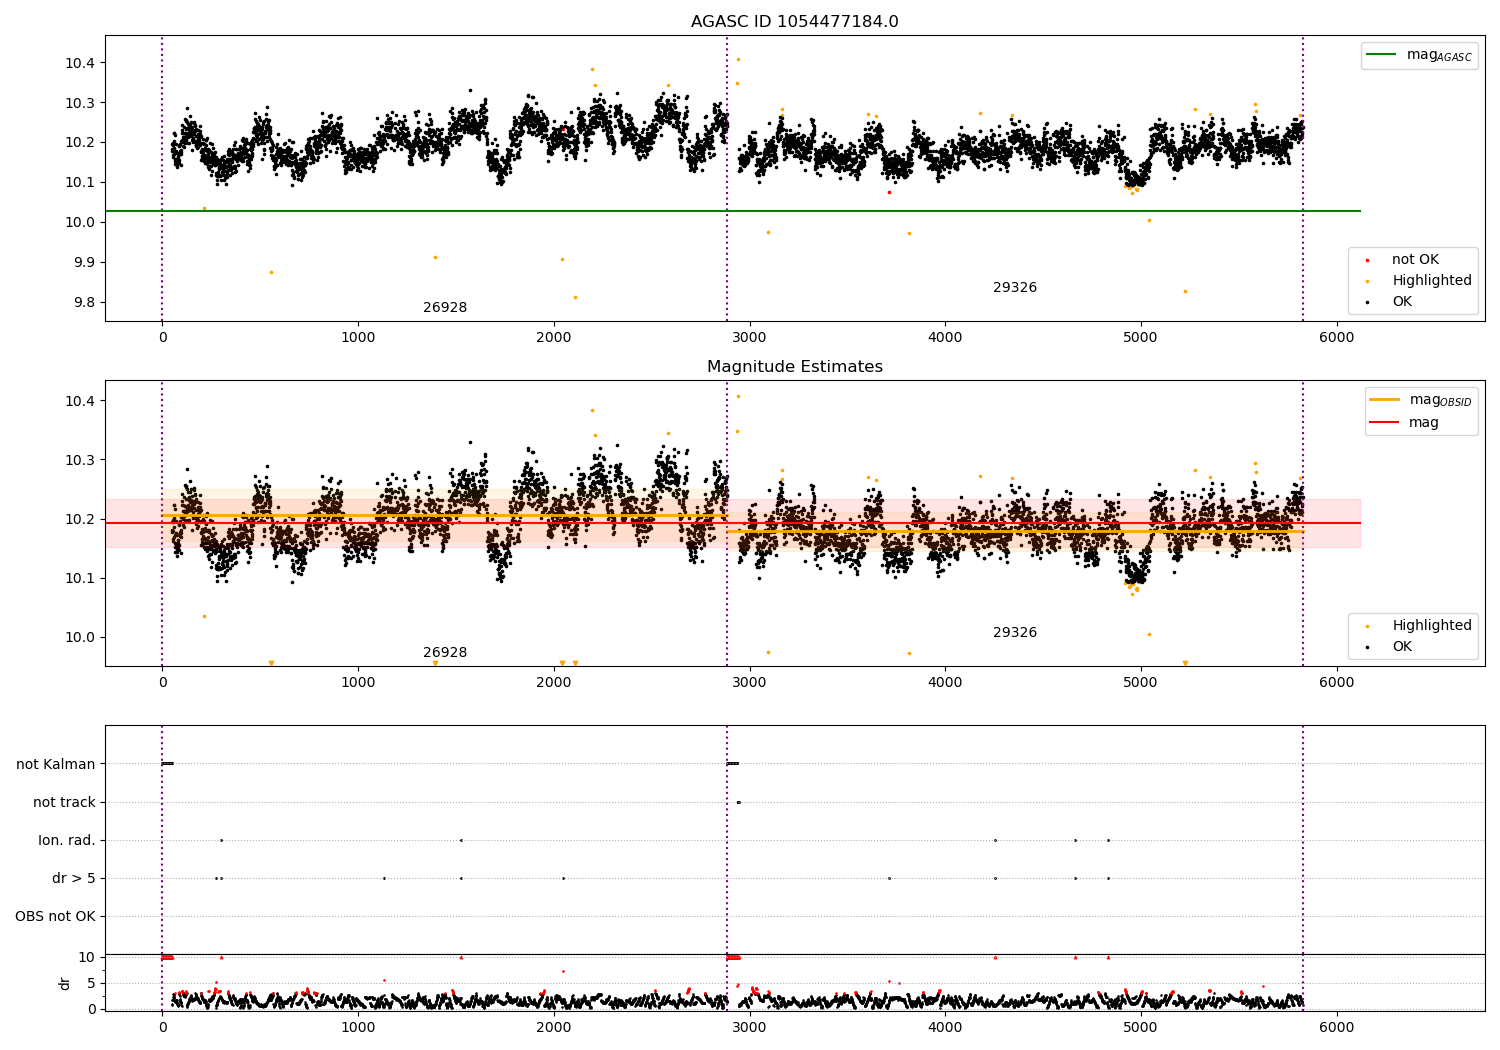This screenshot has width=1500, height=1050.
Task: Click the '29326' obsid label in top plot
Action: point(1015,288)
